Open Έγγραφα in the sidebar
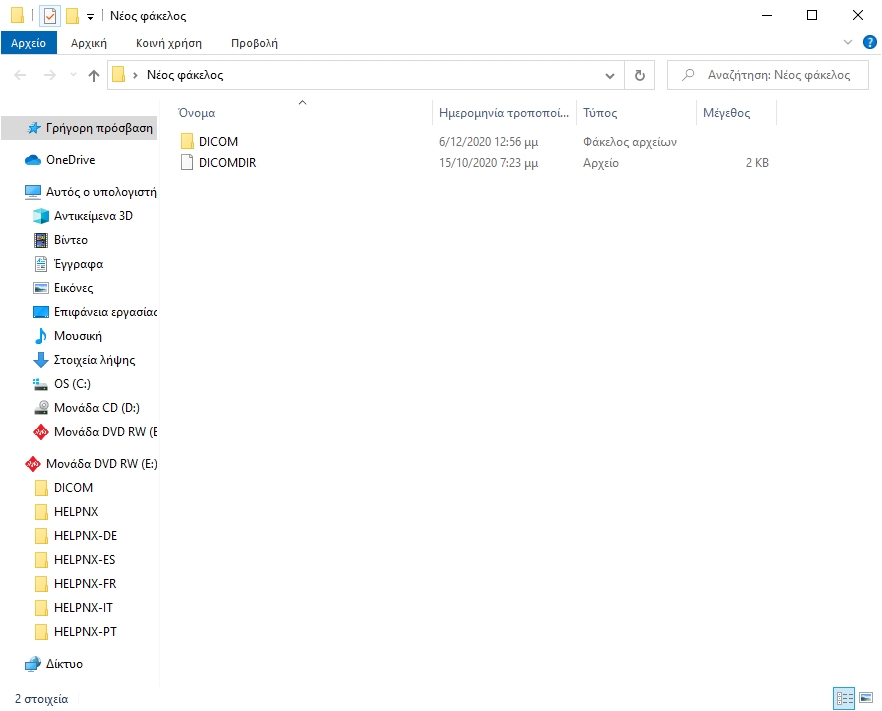Viewport: 882px width, 711px height. [79, 264]
